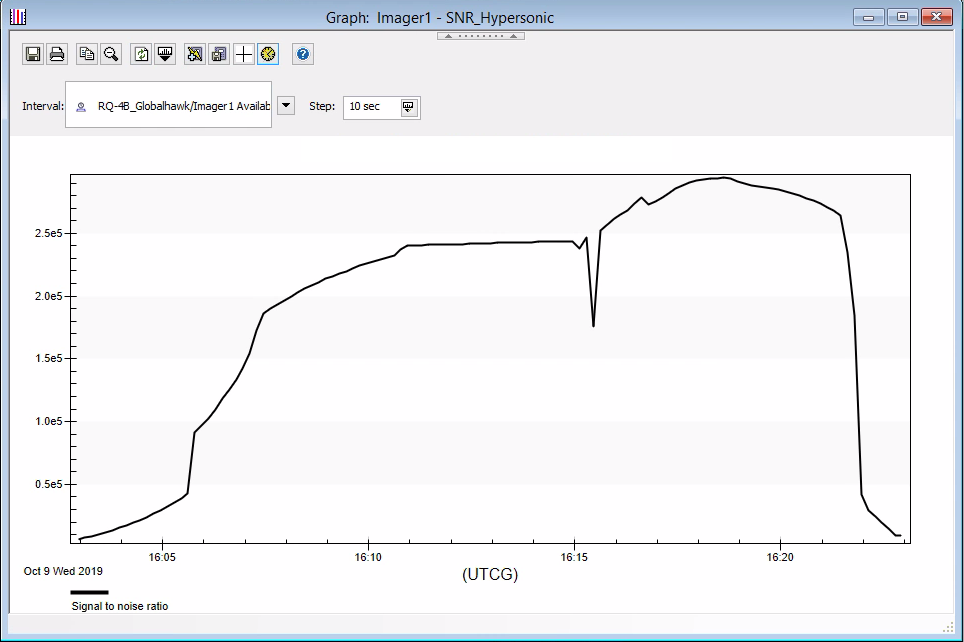Viewport: 964px width, 642px height.
Task: Copy the graph to clipboard
Action: (87, 54)
